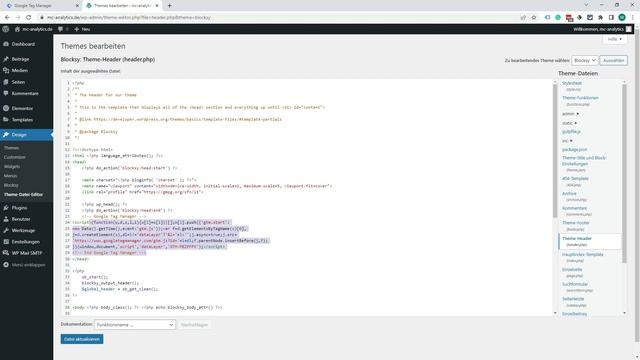This screenshot has width=640, height=360.
Task: Open Theme-Funktionen file
Action: coord(580,98)
